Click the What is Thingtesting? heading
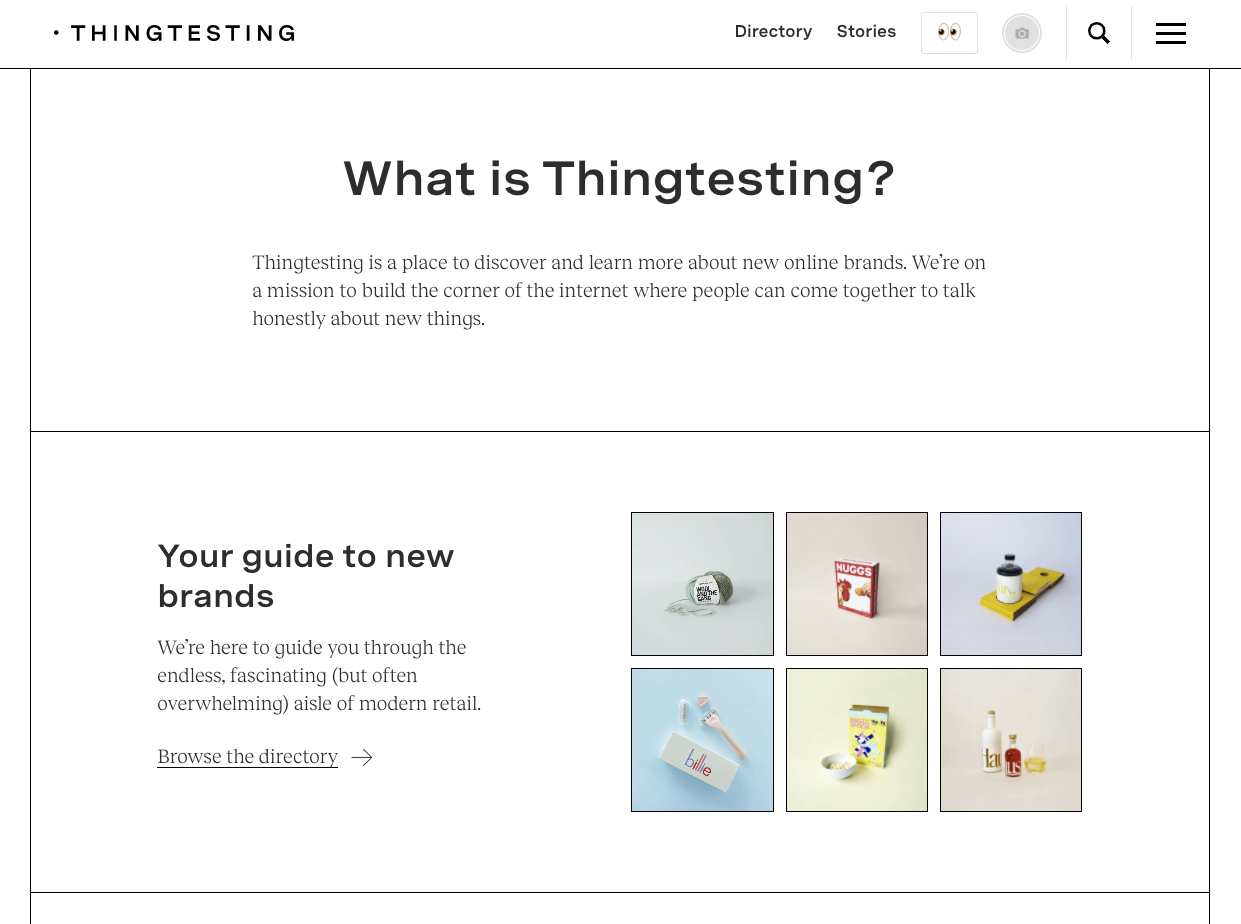This screenshot has height=924, width=1241. (x=619, y=179)
